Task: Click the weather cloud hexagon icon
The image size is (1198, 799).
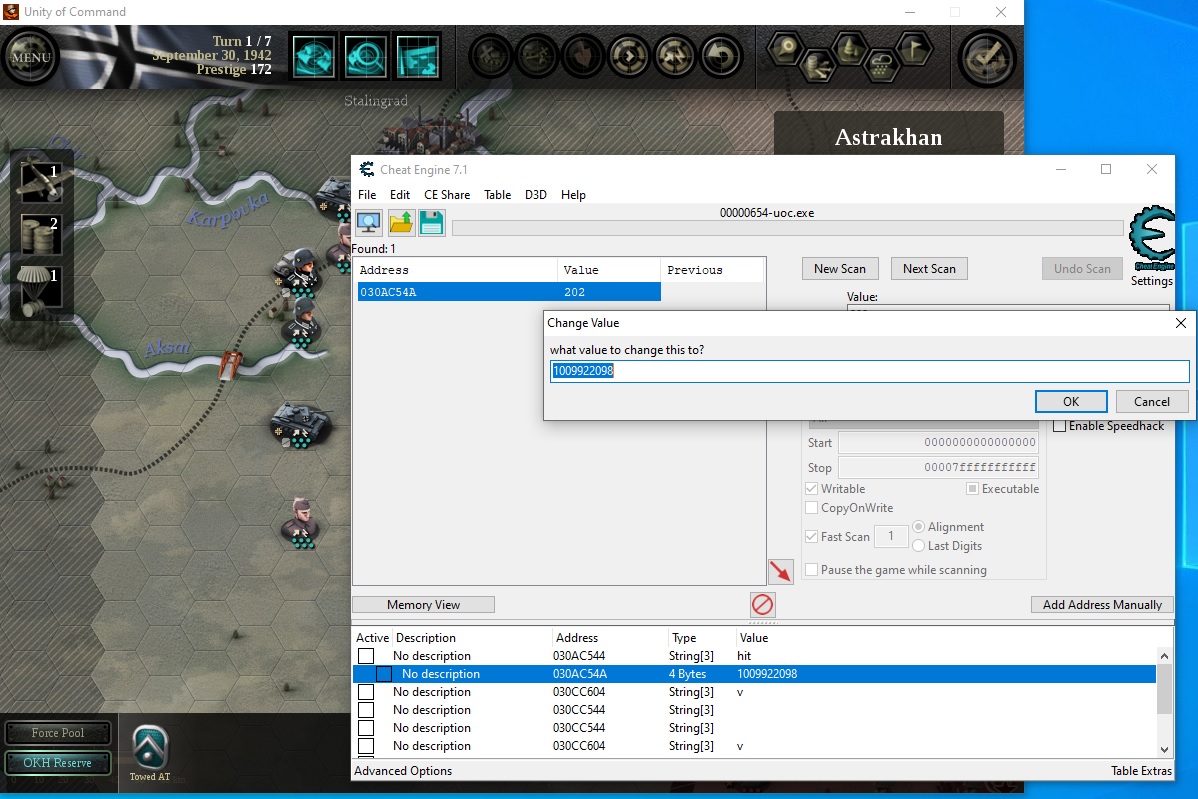Action: point(881,65)
